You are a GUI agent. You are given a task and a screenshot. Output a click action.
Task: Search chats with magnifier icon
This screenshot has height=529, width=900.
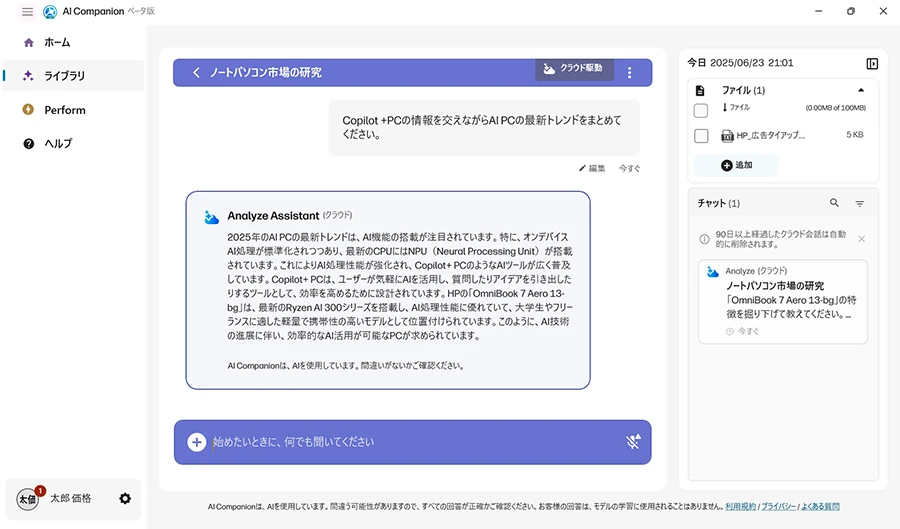834,203
